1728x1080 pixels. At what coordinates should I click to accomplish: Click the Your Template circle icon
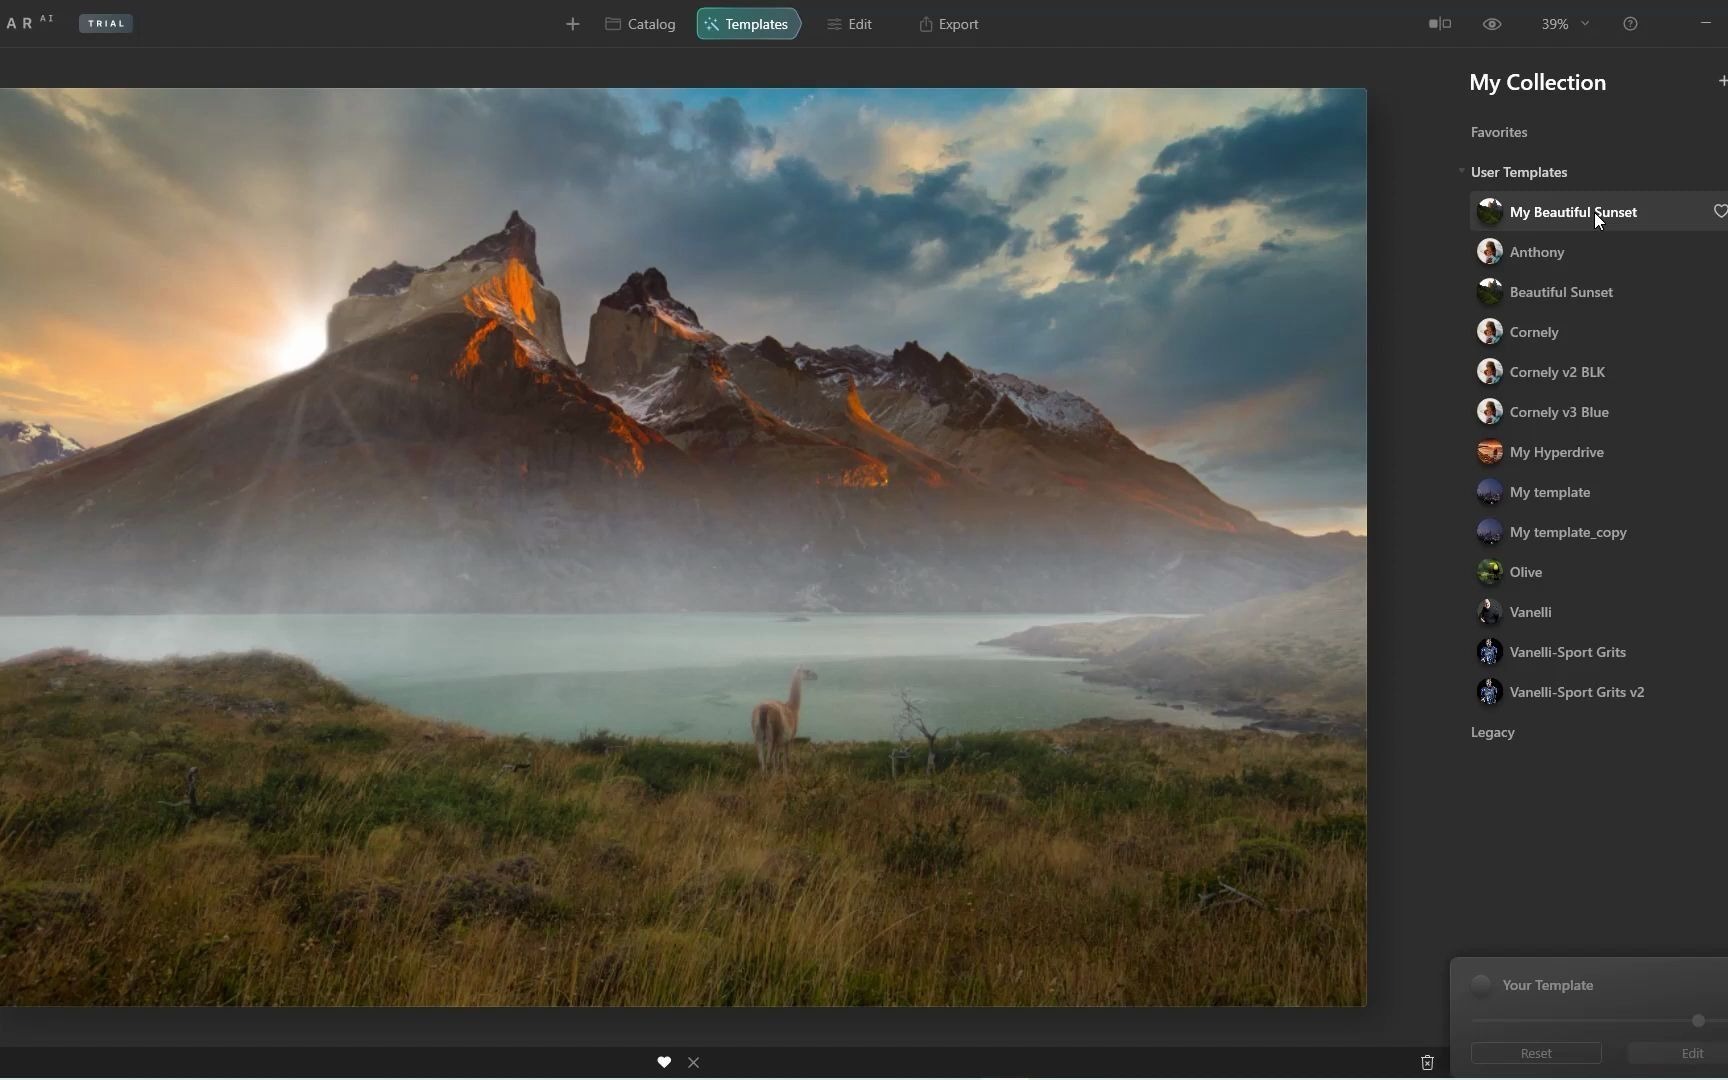click(x=1481, y=985)
